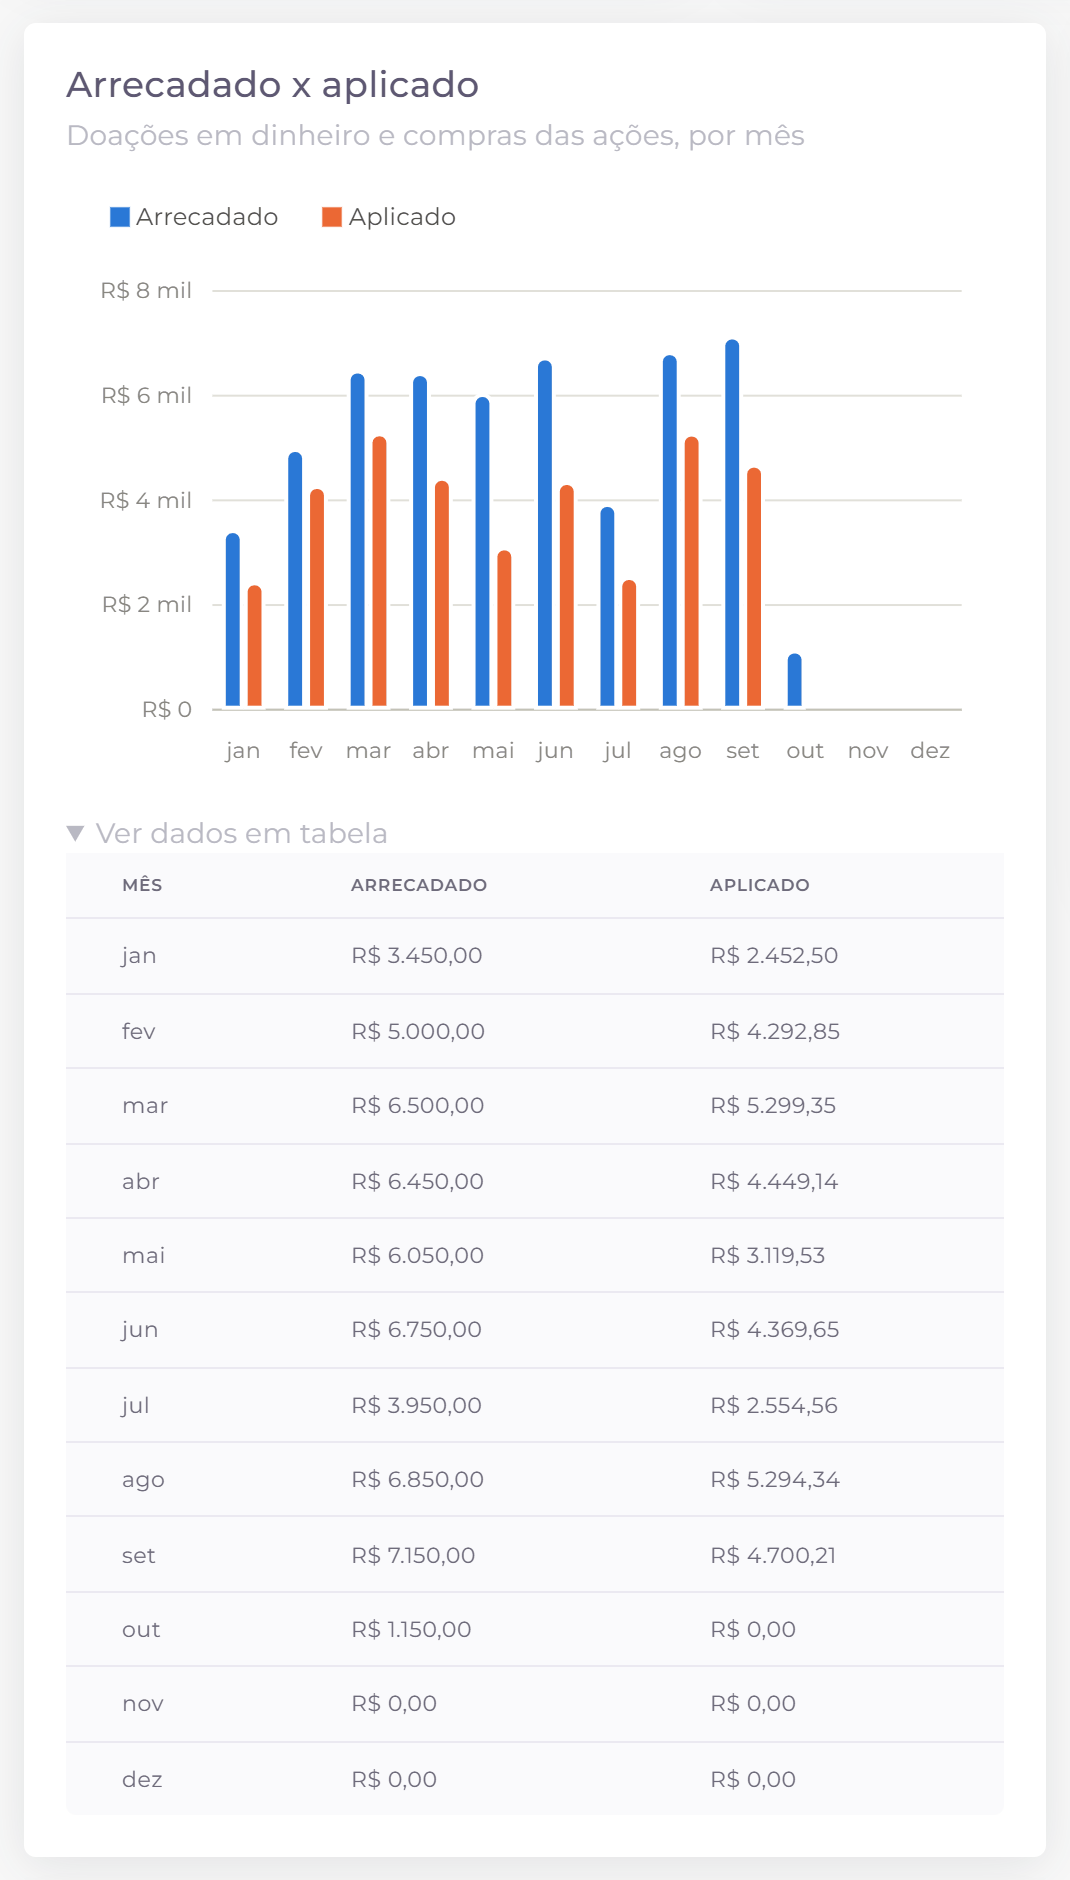
Task: Click the 'R$ 6 mil' axis label
Action: pyautogui.click(x=146, y=396)
